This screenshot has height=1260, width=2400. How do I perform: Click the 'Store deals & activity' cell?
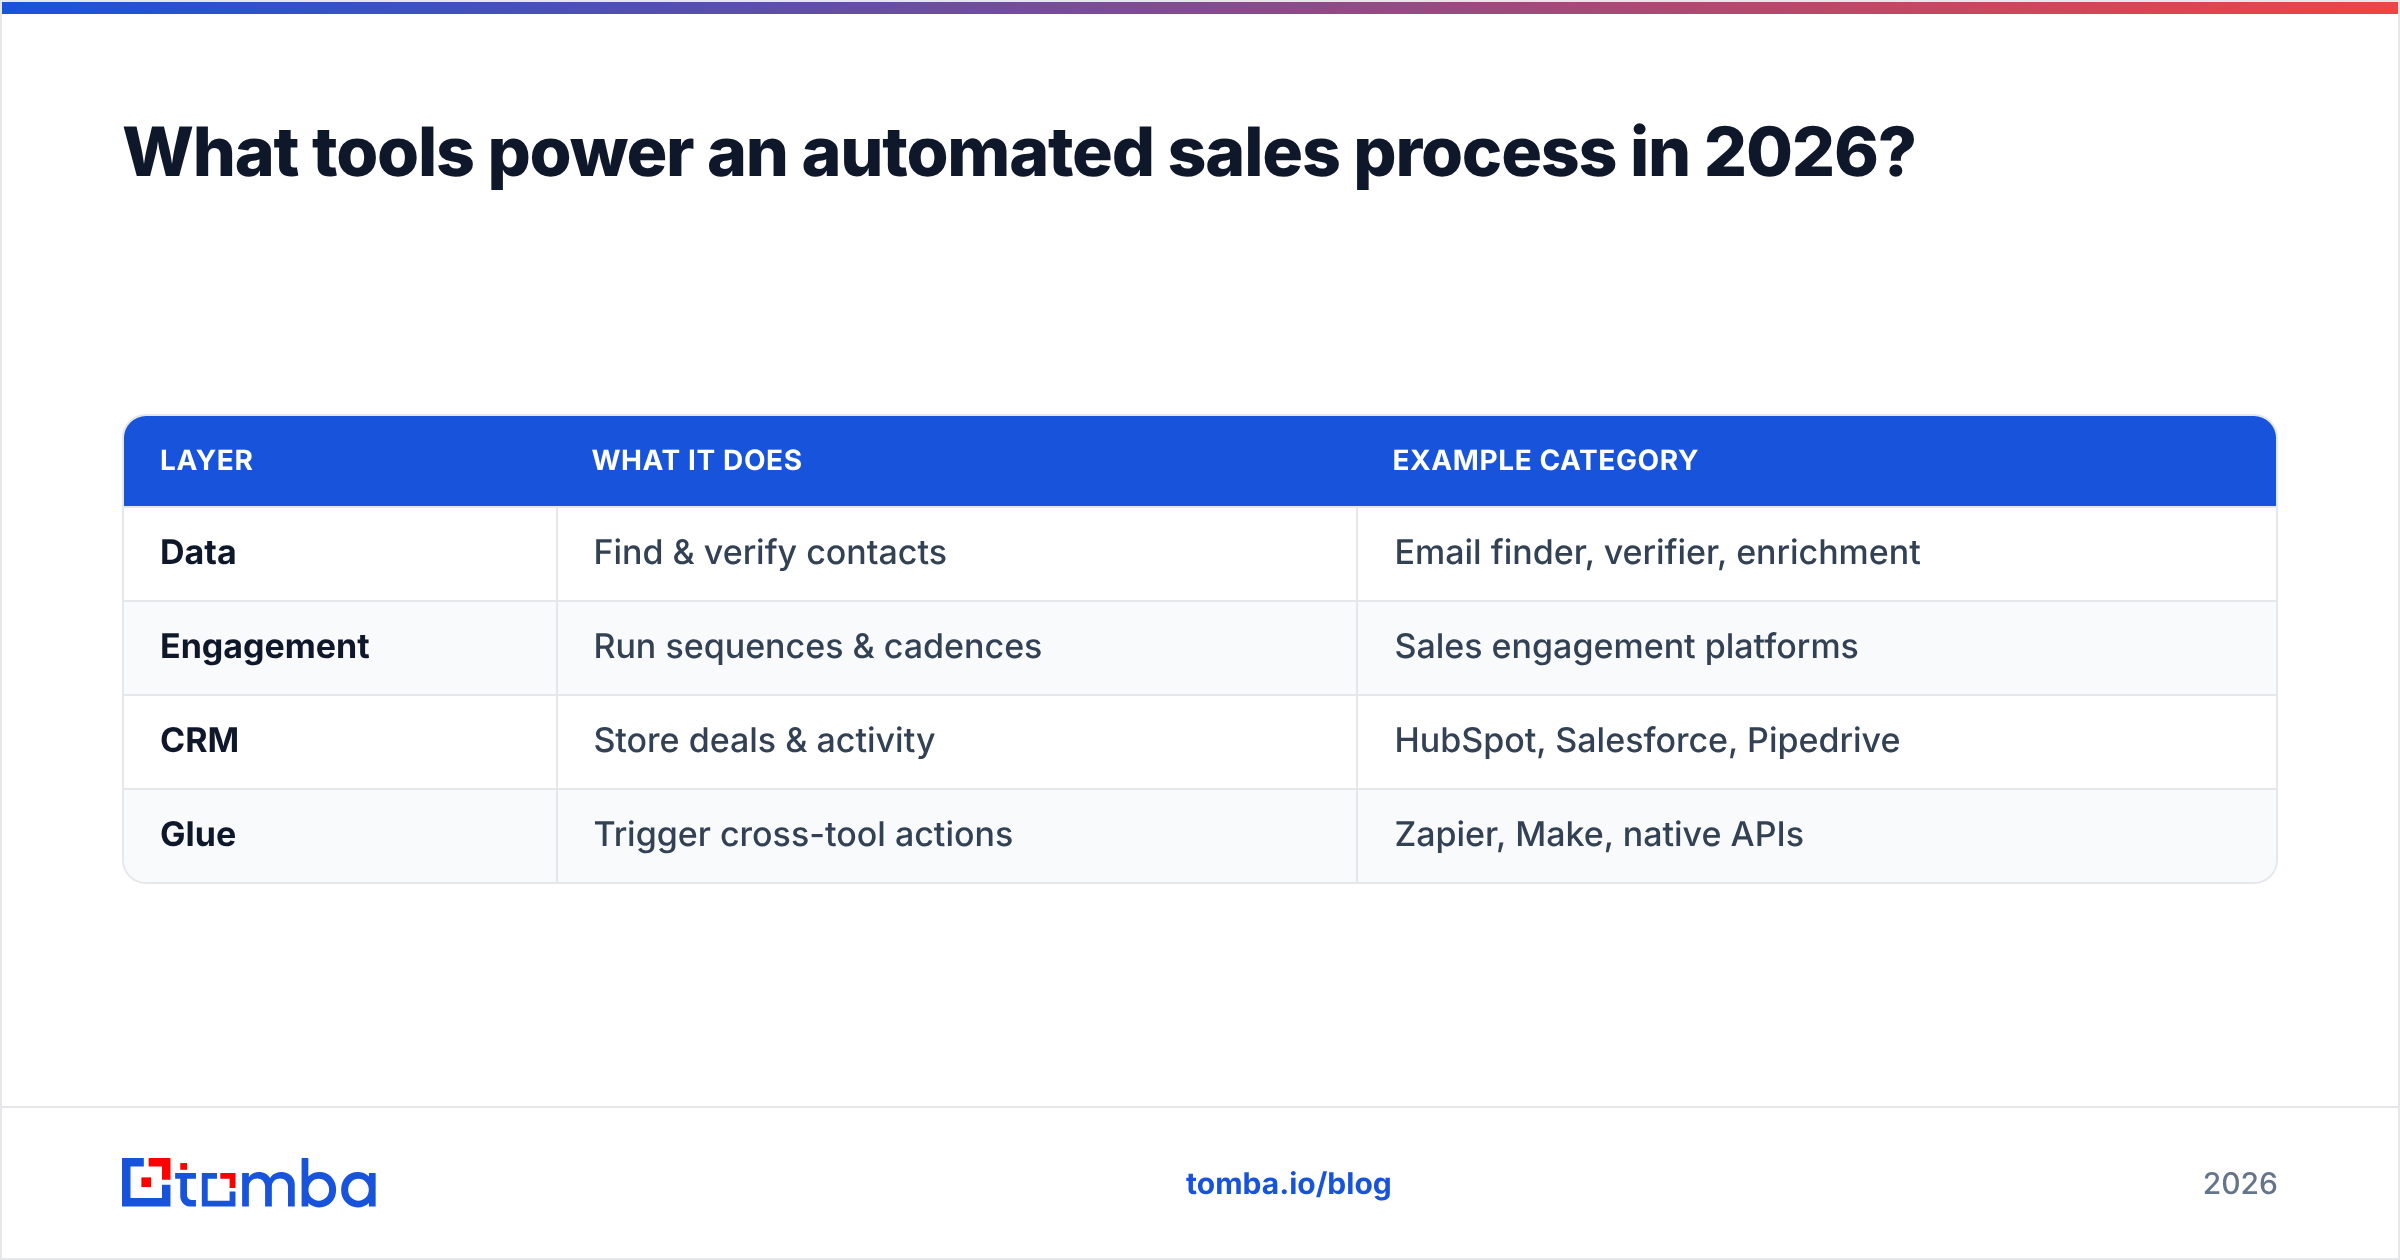coord(957,741)
